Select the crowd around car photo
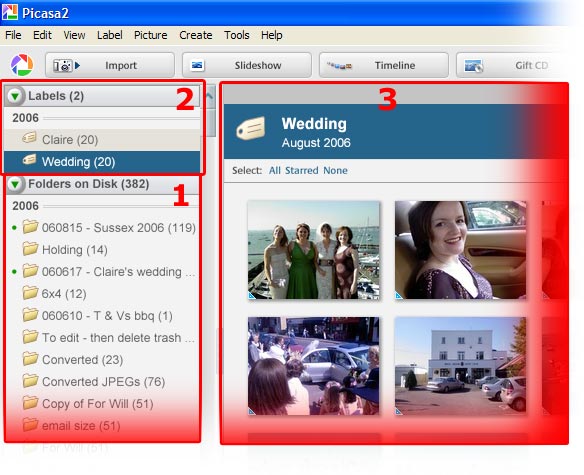 (314, 366)
